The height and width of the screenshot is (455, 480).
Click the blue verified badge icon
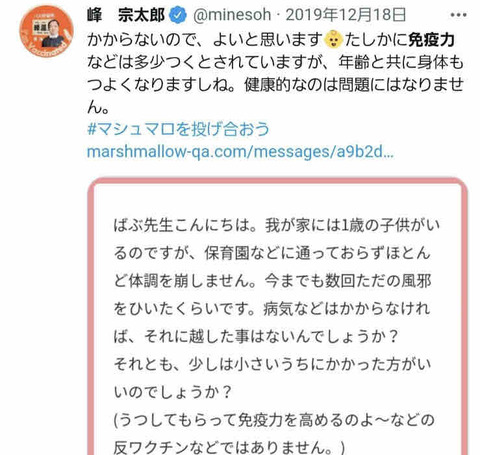178,15
